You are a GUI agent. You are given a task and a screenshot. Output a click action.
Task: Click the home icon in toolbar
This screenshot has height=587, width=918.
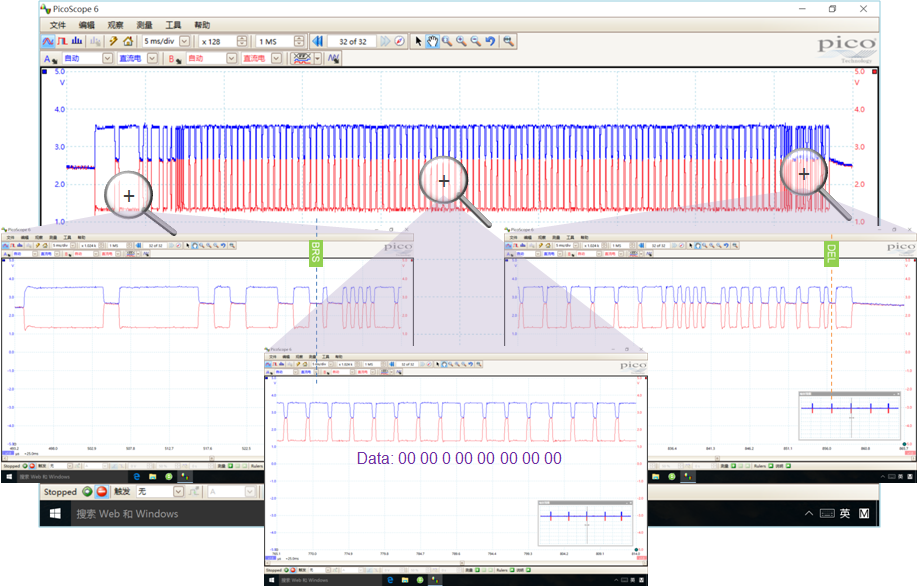pos(128,42)
